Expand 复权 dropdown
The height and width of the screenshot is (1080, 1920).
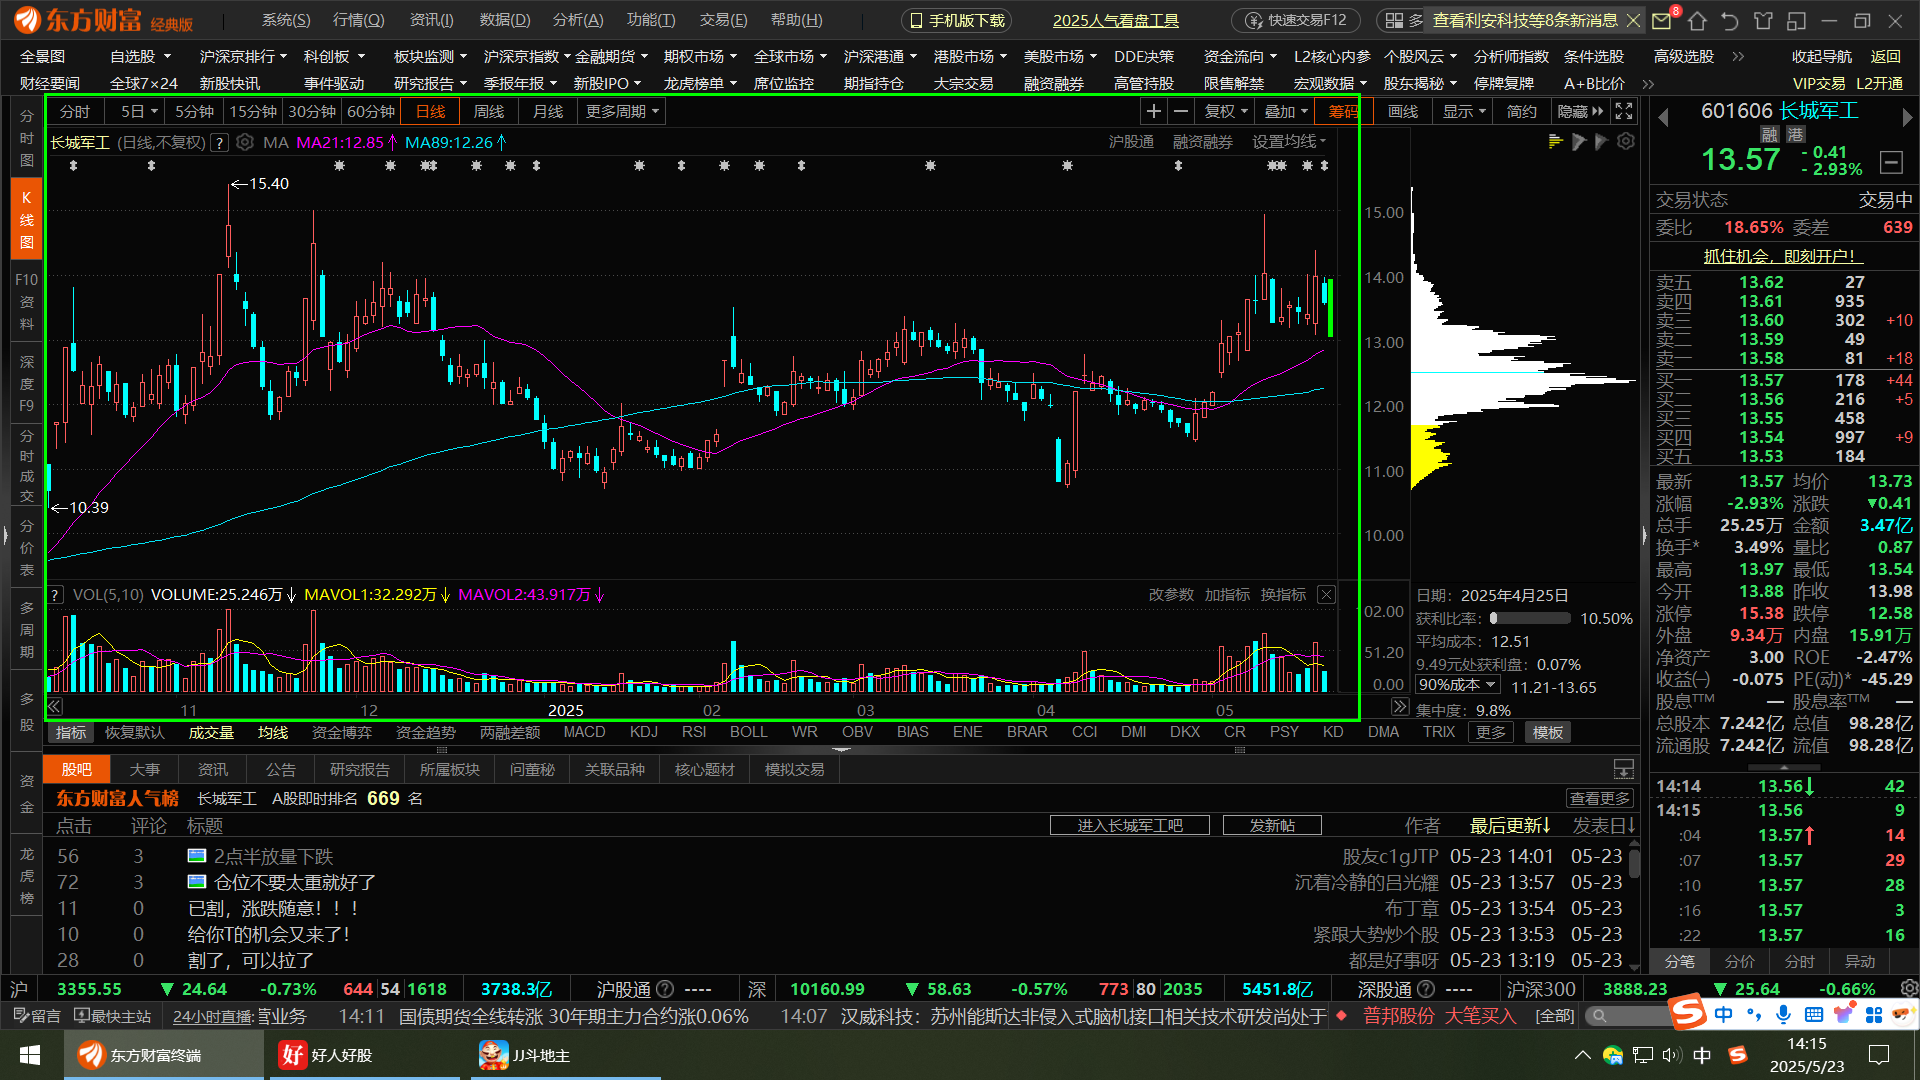1226,111
